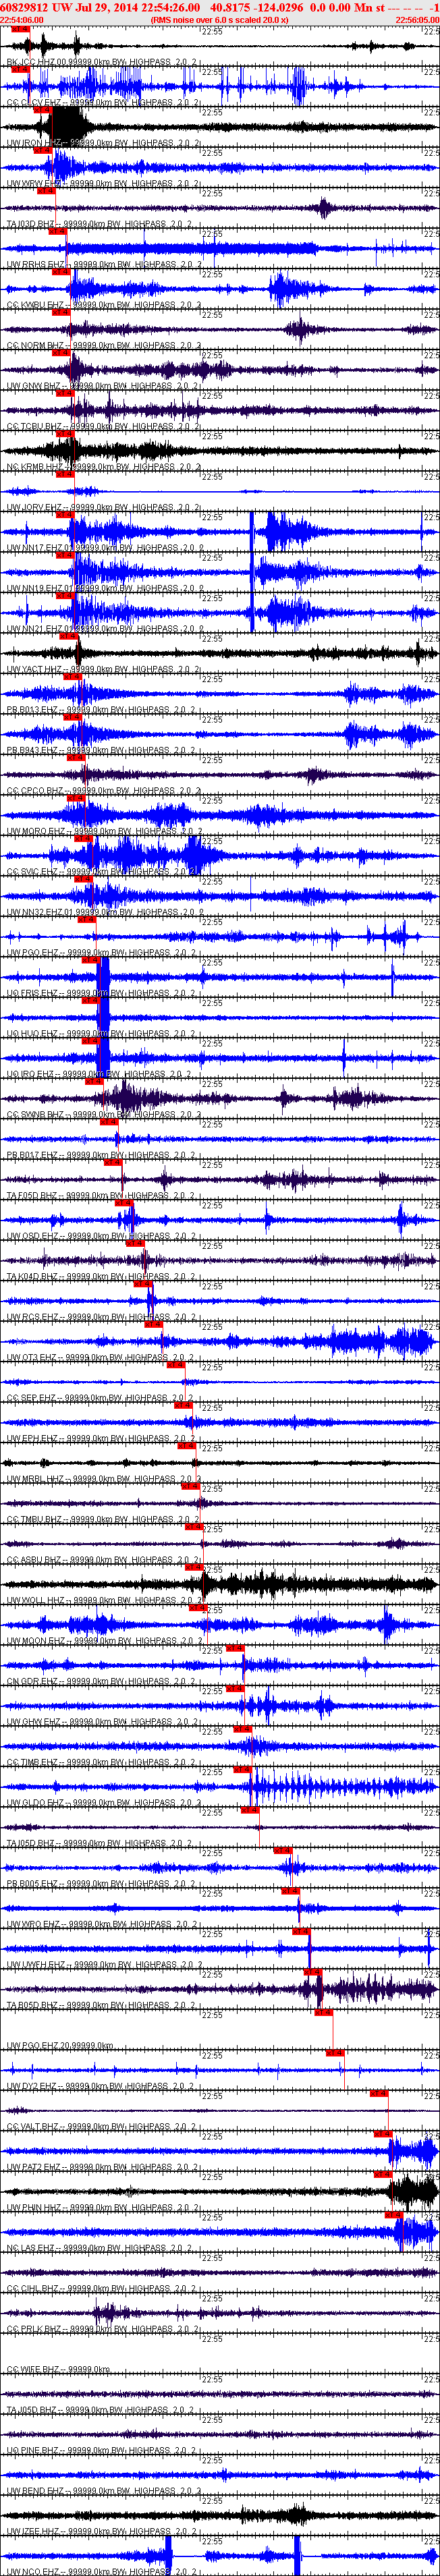Select the 'UW MOON EHZ' station label

(x=35, y=1640)
